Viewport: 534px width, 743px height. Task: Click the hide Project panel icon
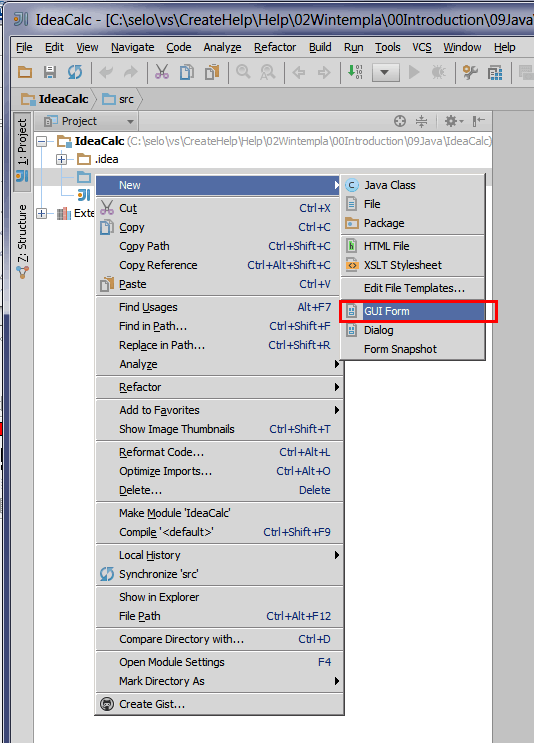pos(479,121)
